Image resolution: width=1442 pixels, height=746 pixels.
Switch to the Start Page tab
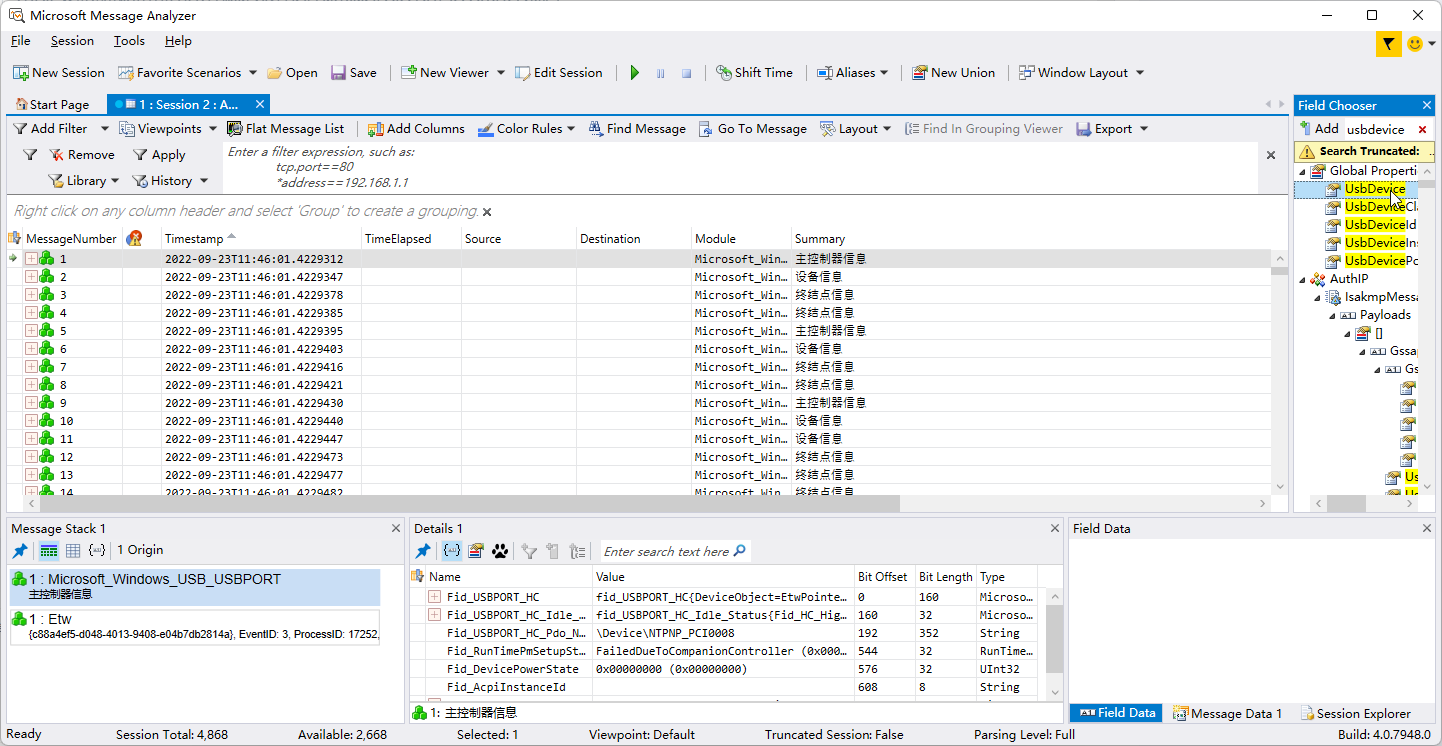tap(52, 104)
